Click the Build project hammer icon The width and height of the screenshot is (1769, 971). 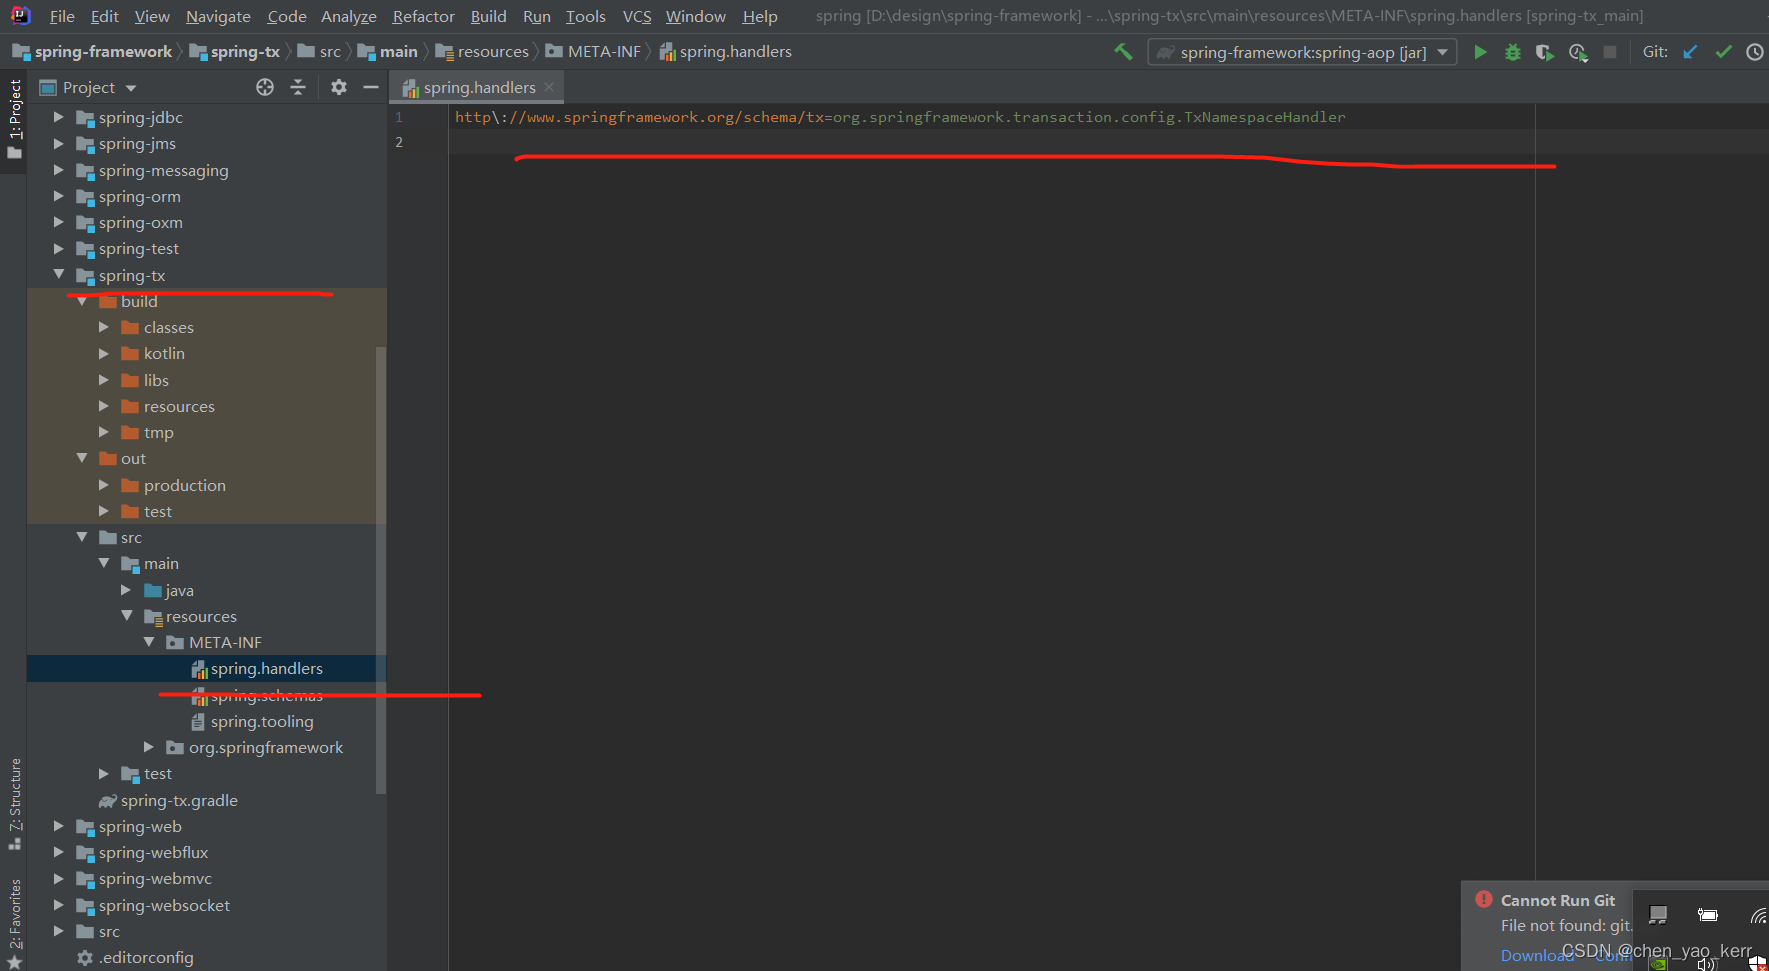(1123, 51)
